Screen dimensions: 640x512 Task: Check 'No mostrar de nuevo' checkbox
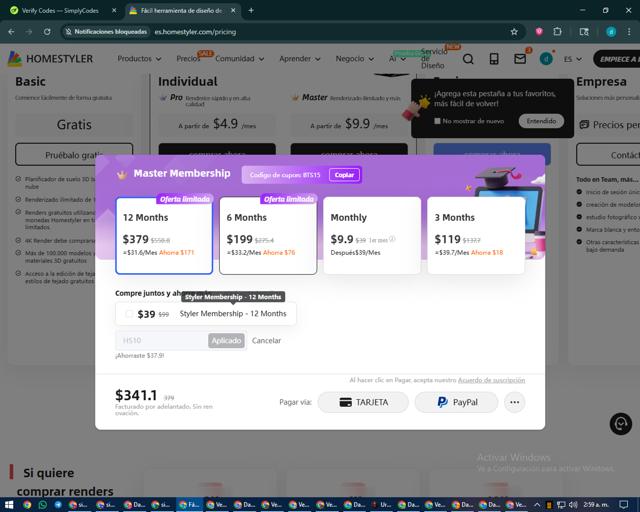(x=437, y=121)
